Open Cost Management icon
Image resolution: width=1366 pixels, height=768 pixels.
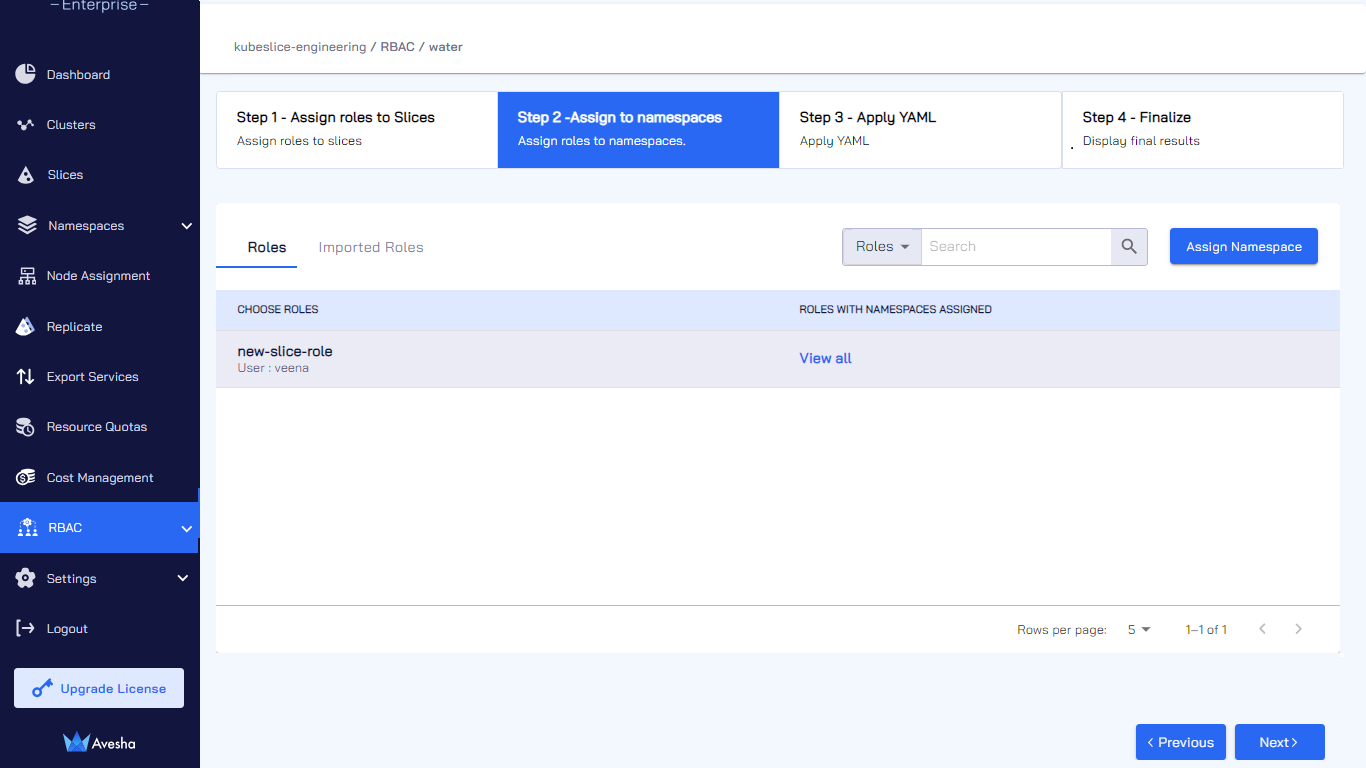[26, 478]
